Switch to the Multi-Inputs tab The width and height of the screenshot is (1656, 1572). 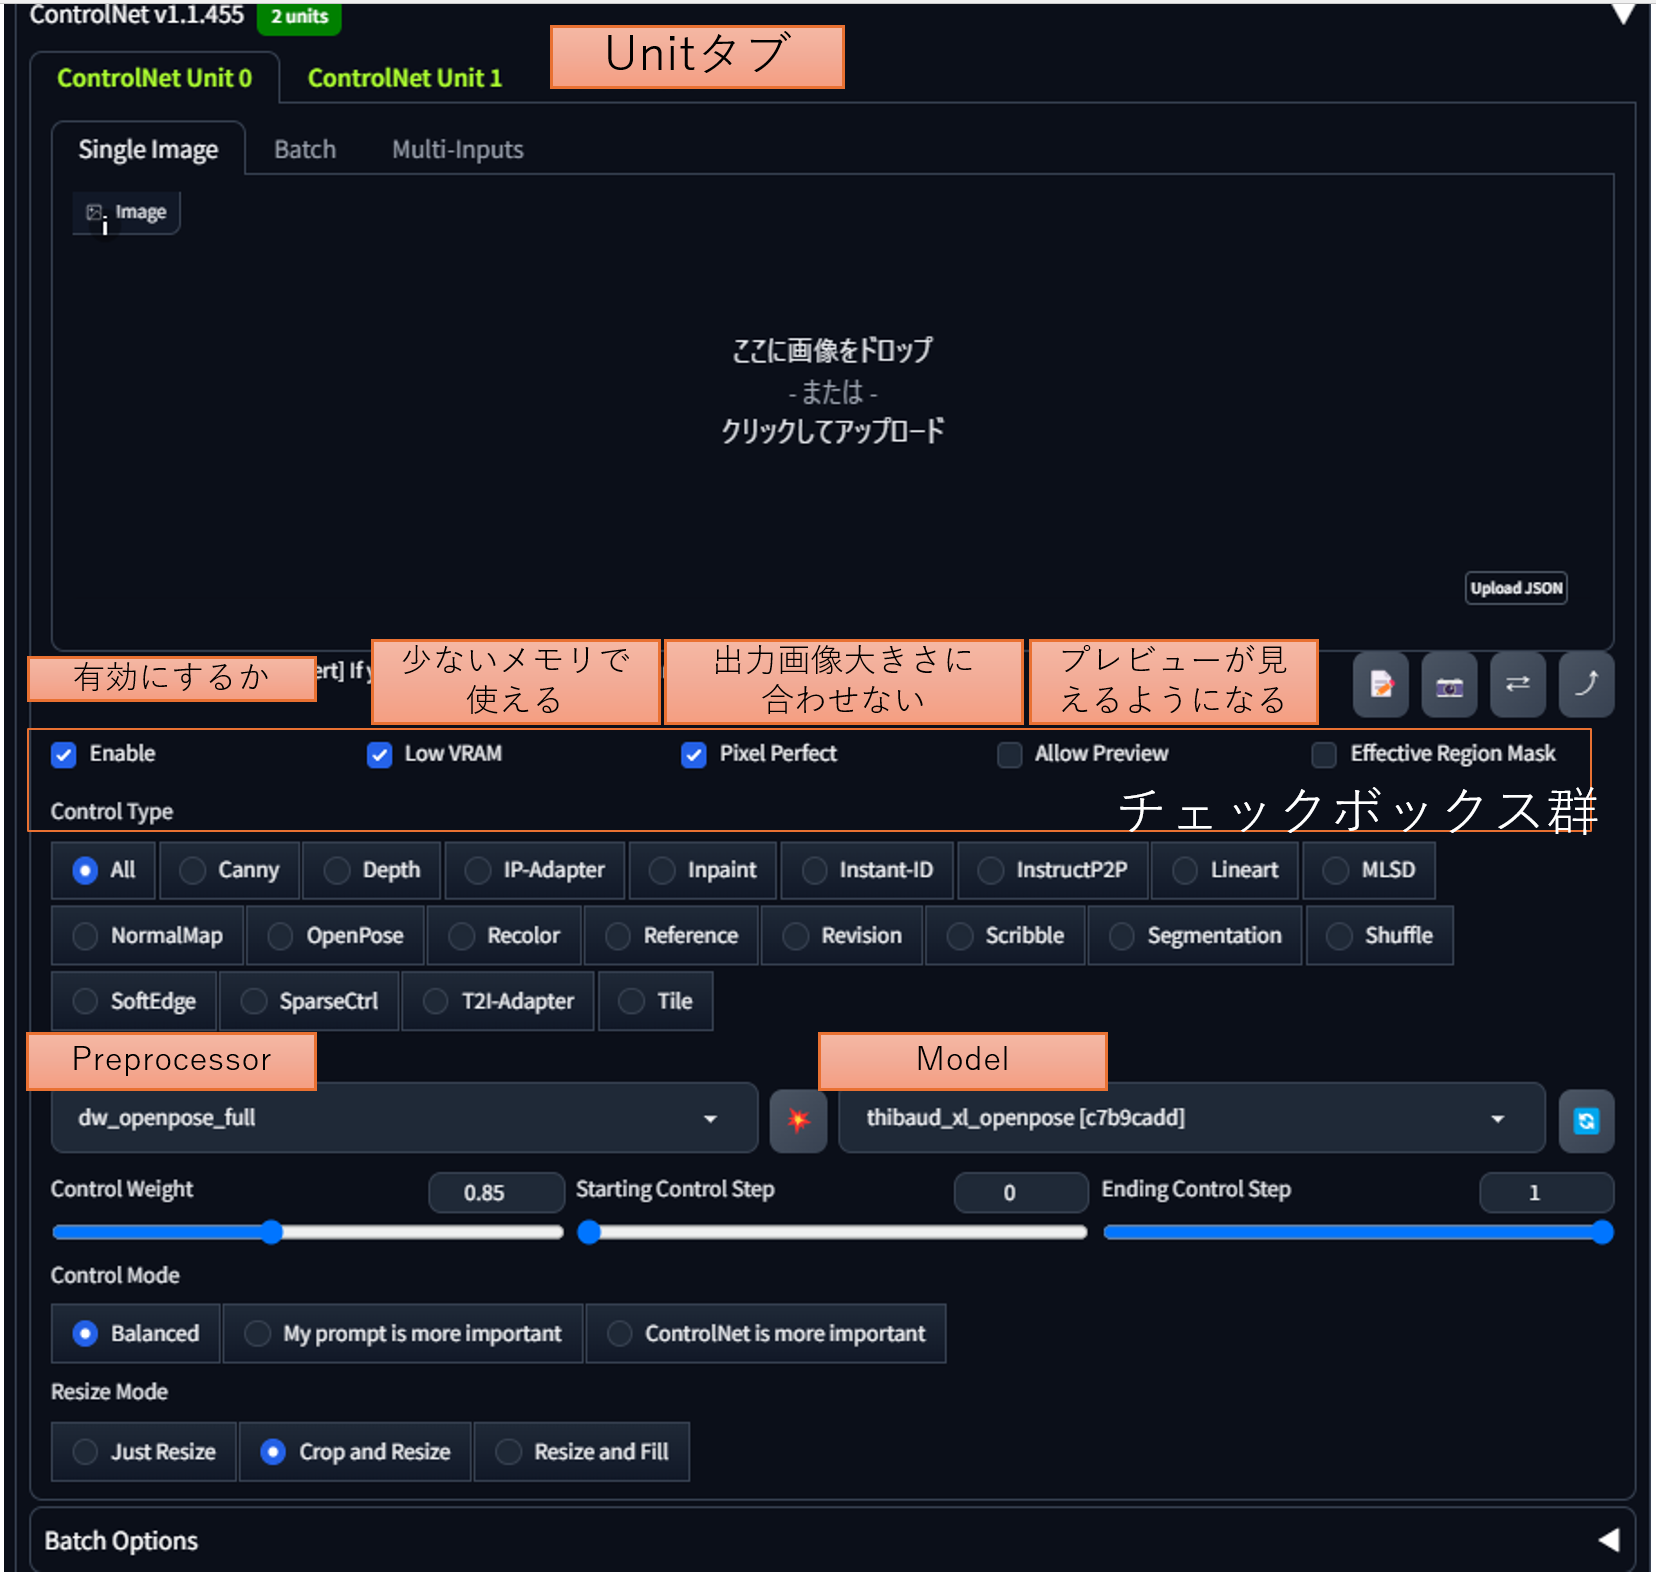click(457, 149)
